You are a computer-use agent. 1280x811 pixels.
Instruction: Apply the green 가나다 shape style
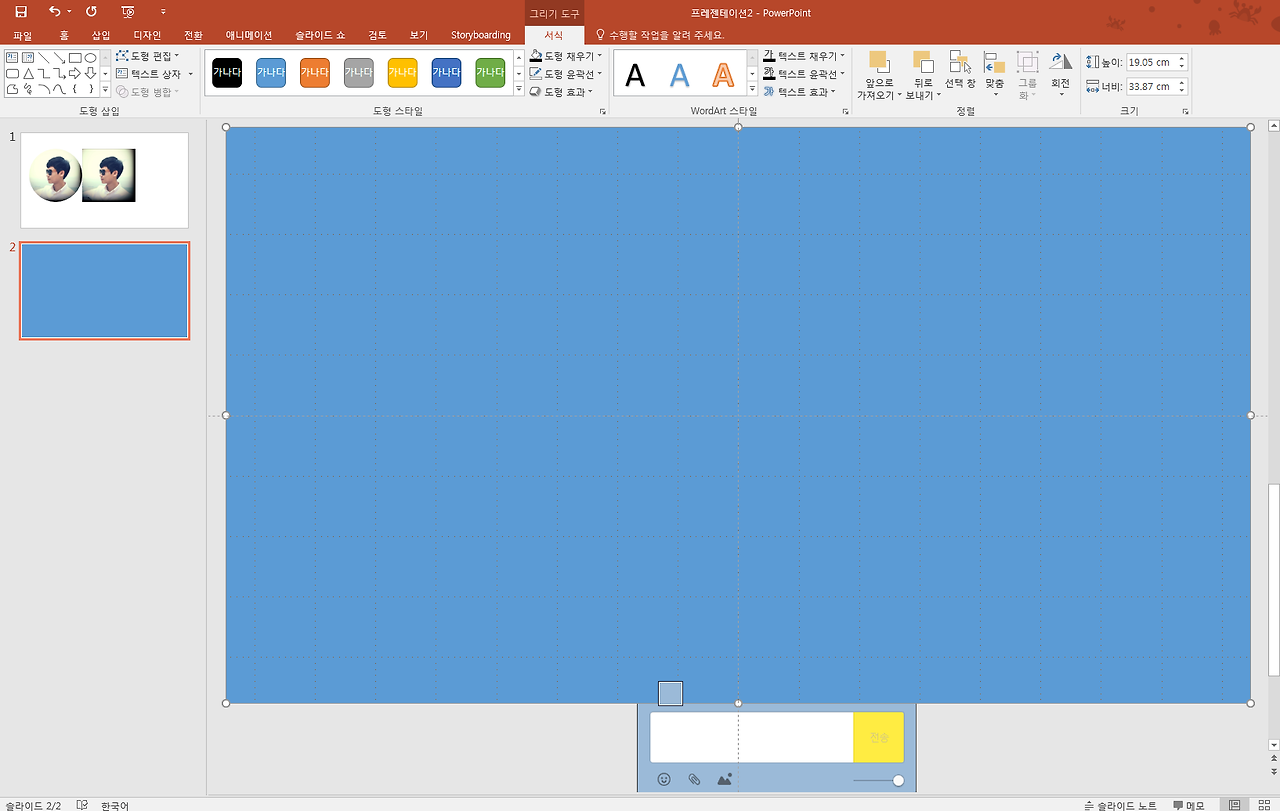pos(490,72)
